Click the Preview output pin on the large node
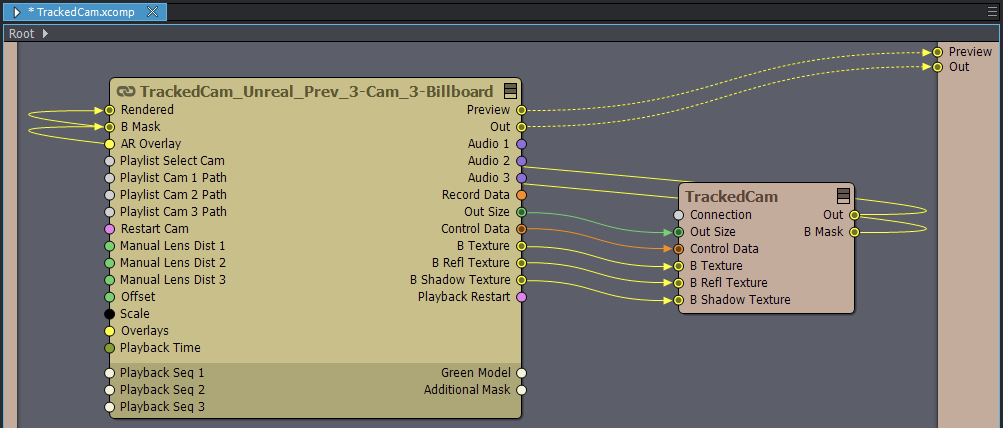This screenshot has height=428, width=1003. 521,110
